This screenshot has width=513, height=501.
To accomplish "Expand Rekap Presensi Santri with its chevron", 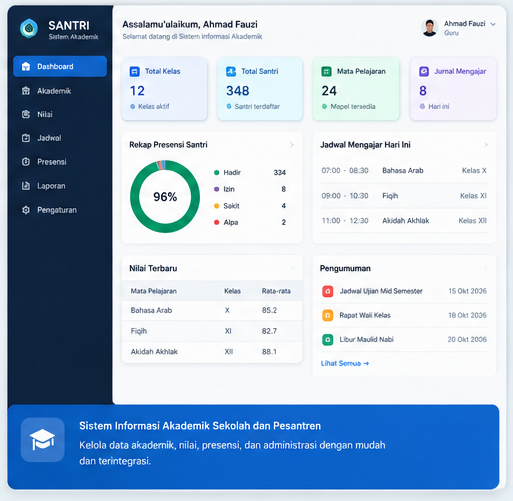I will pos(292,145).
